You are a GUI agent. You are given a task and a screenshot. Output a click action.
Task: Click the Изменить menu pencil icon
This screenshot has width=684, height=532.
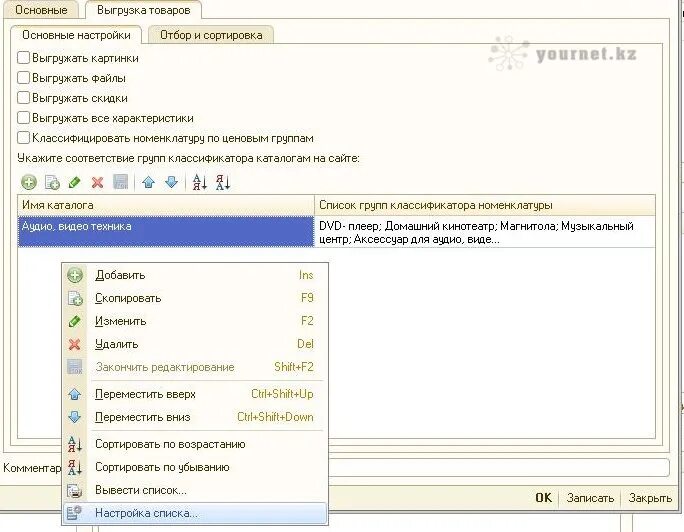75,321
